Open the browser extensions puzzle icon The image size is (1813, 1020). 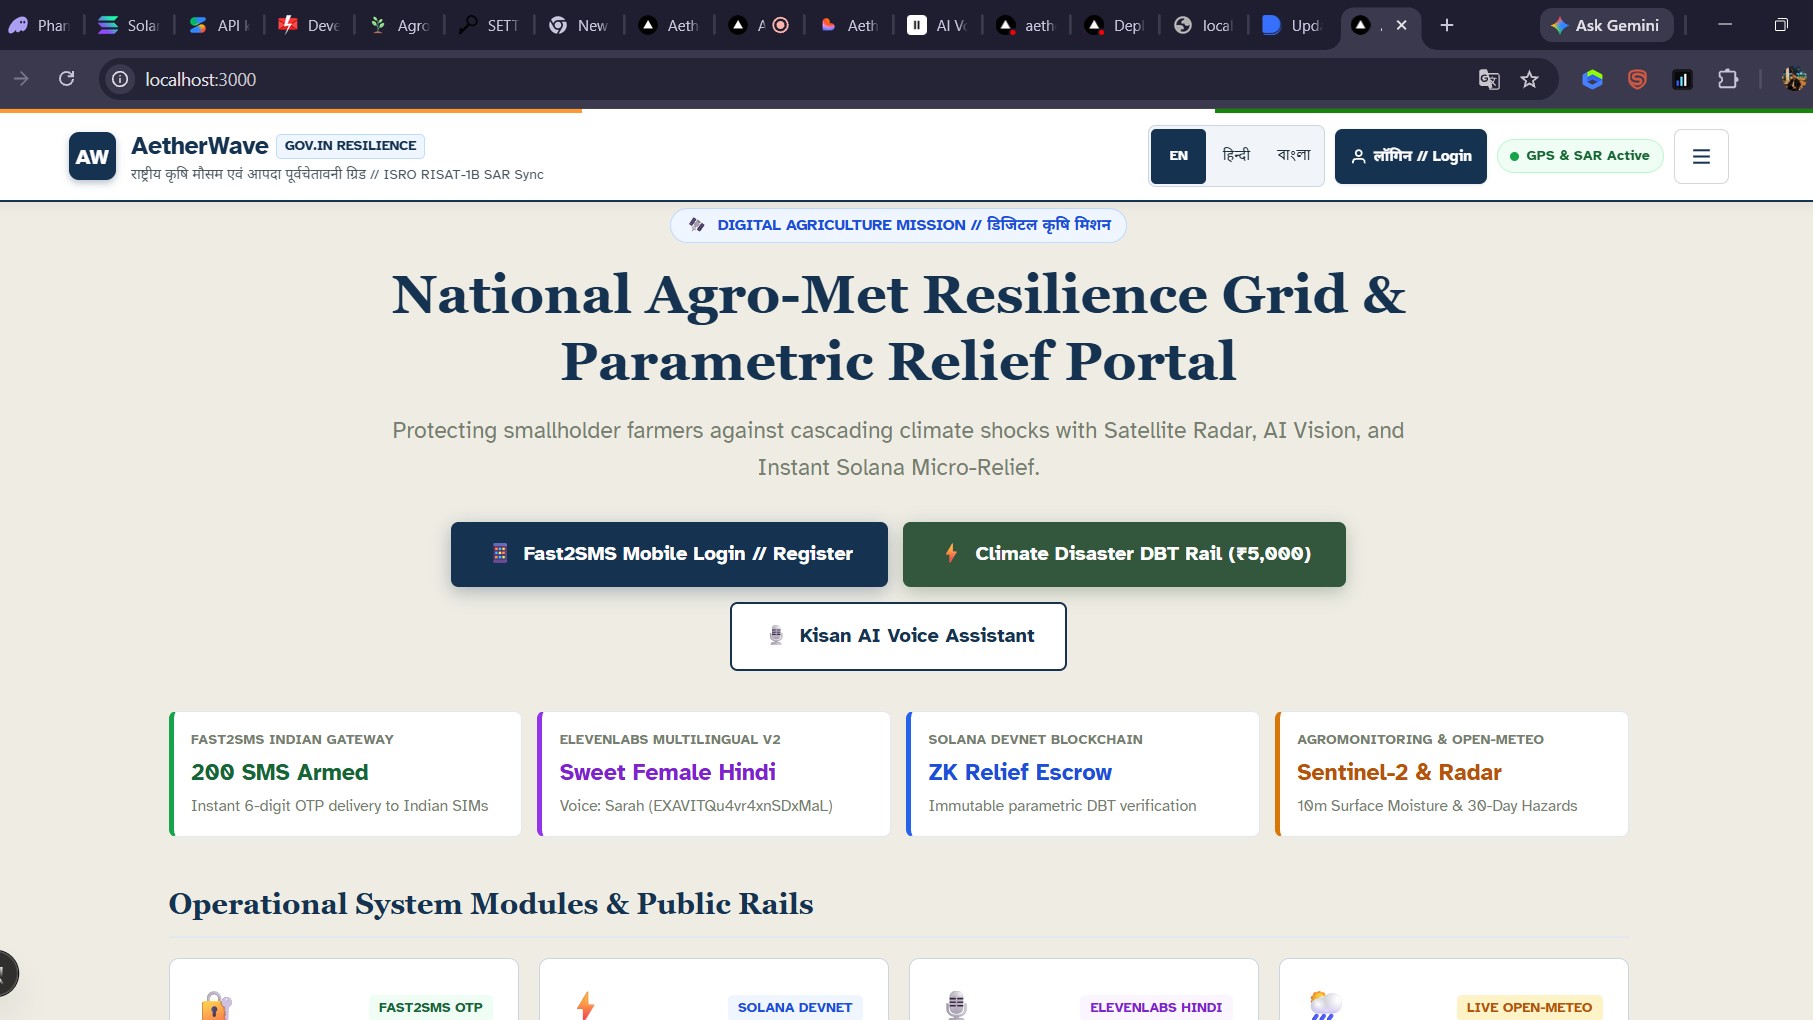click(1727, 79)
